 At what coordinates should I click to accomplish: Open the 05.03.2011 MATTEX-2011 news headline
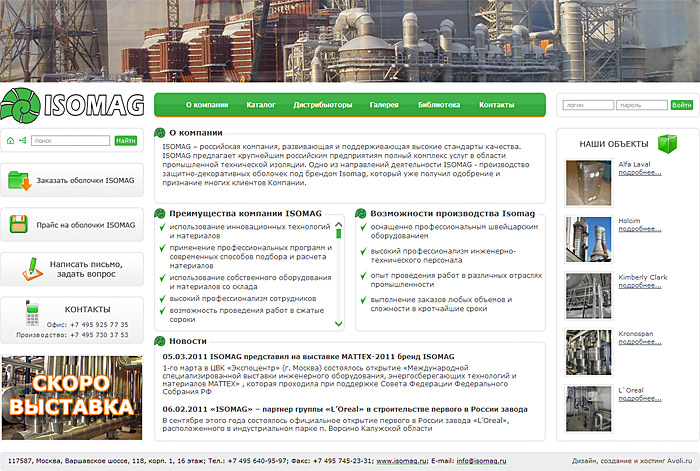click(x=308, y=357)
